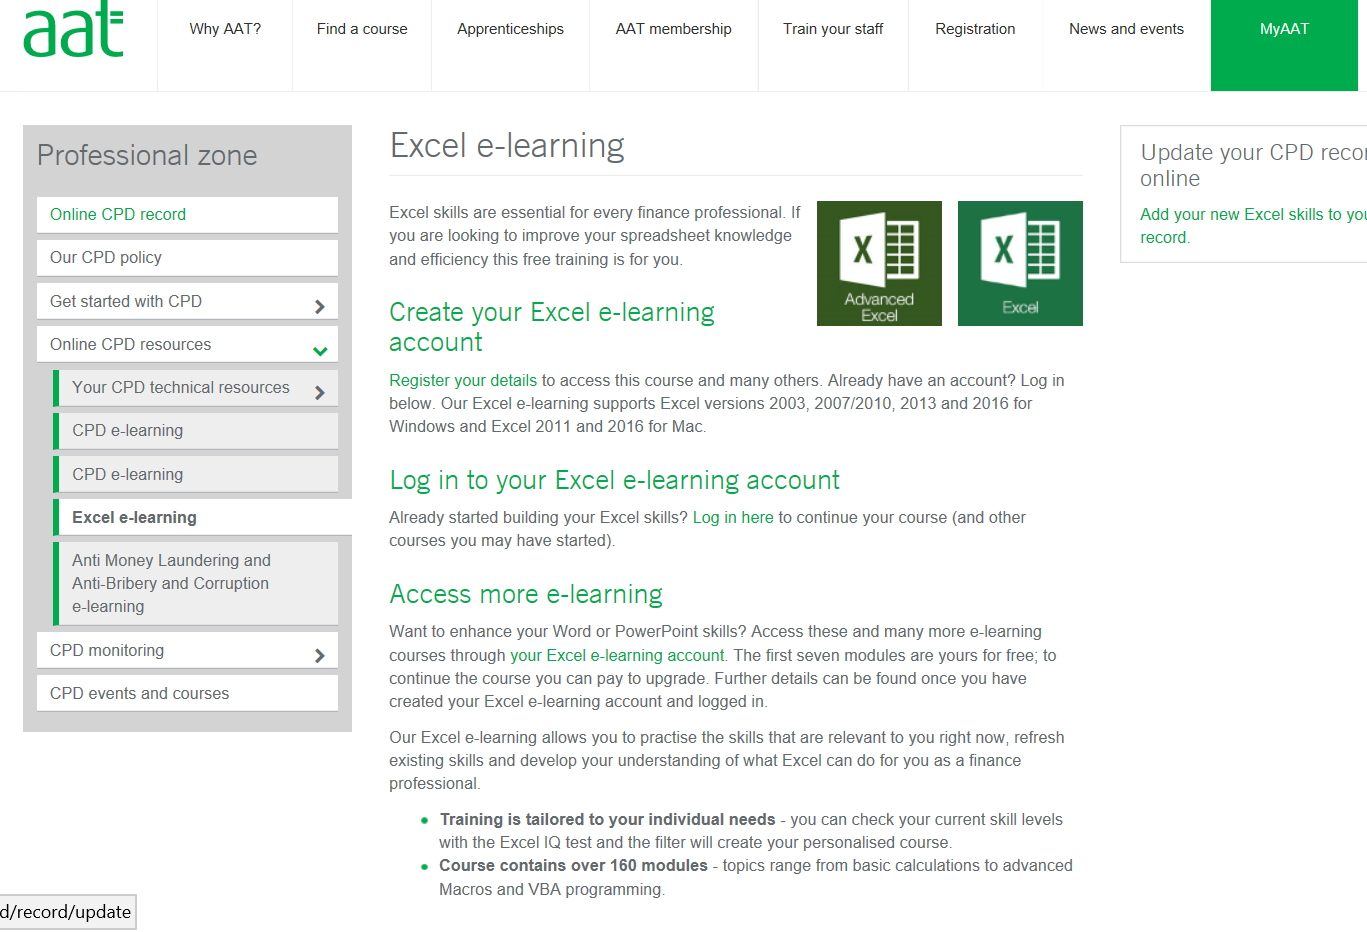Viewport: 1367px width, 932px height.
Task: Open the Apprenticeships menu
Action: pos(510,29)
